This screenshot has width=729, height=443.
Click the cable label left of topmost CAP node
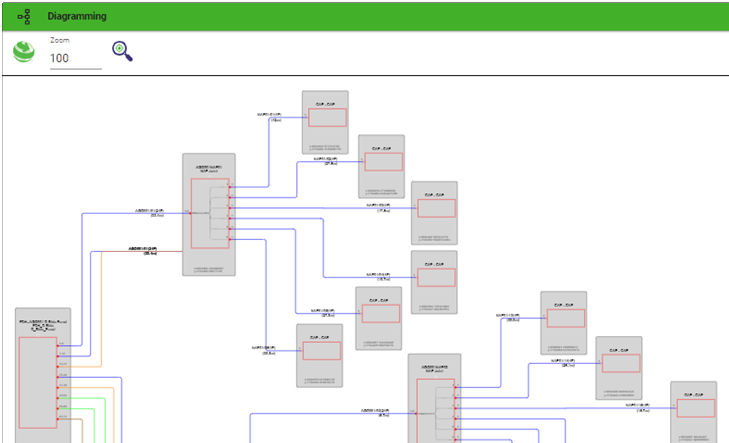[269, 117]
